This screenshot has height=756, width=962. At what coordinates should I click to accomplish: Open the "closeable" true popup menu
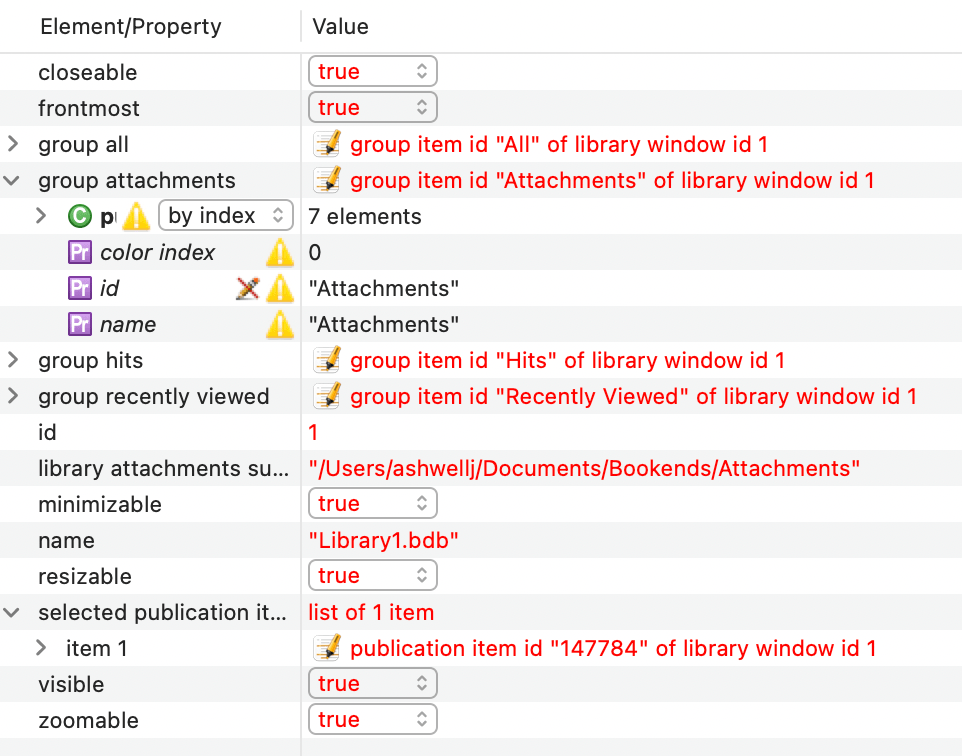373,70
